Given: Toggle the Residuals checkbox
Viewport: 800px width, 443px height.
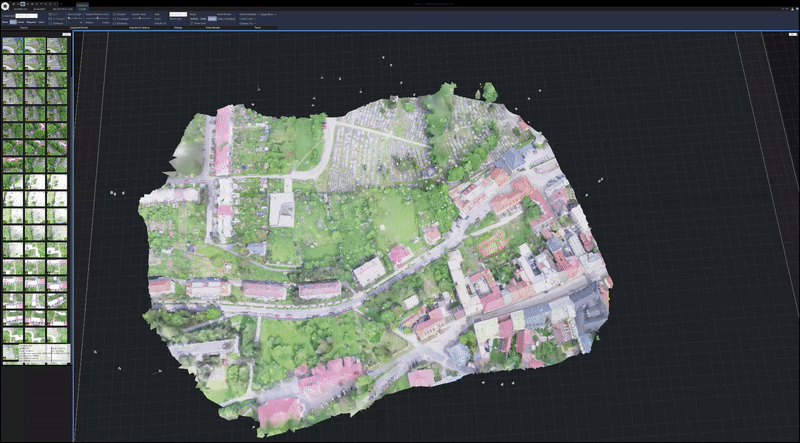Looking at the screenshot, I should (116, 23).
